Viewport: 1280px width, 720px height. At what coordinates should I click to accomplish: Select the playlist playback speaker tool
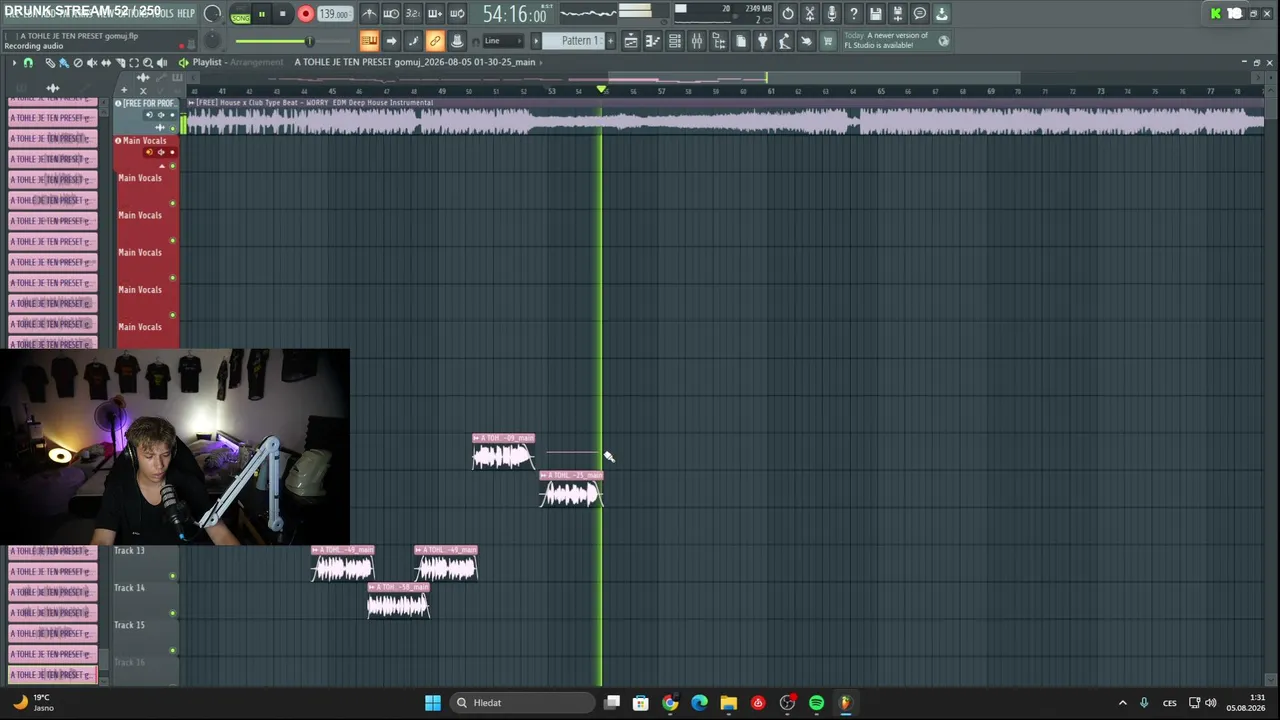point(162,62)
